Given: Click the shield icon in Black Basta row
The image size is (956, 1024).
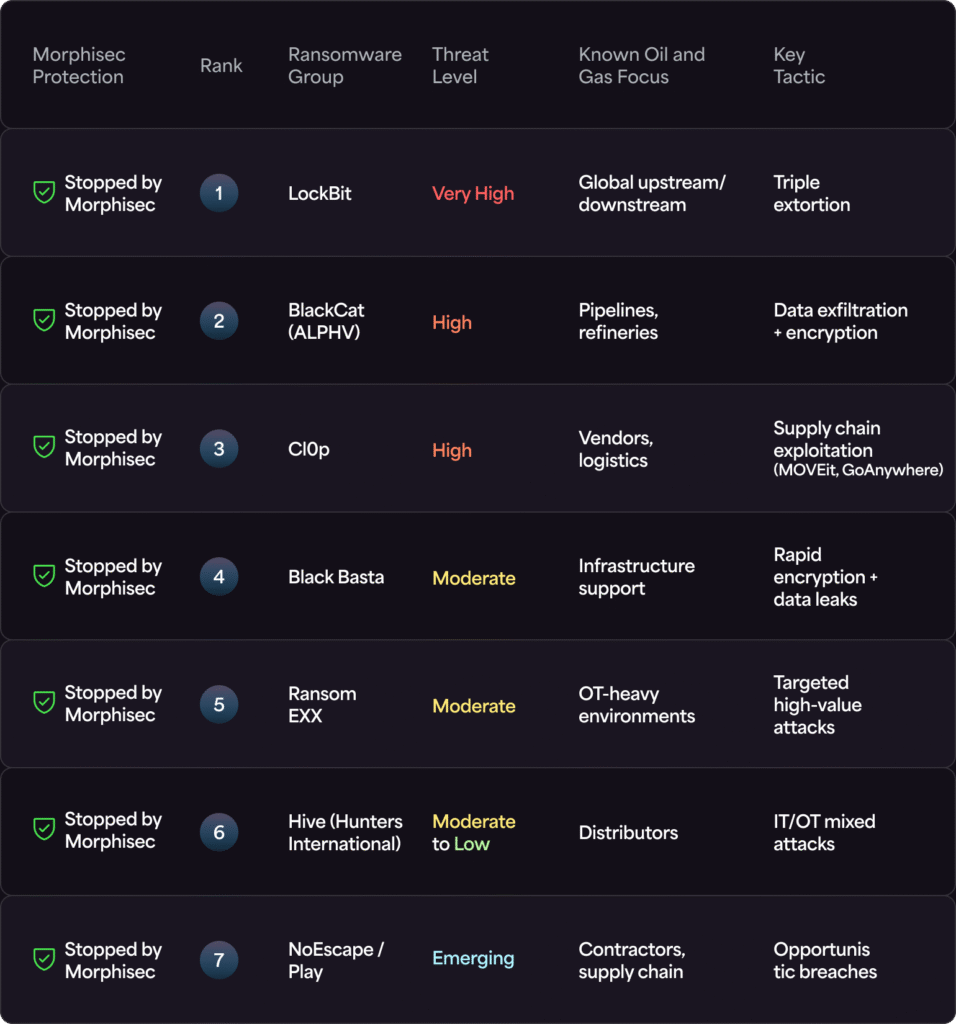Looking at the screenshot, I should pos(44,576).
